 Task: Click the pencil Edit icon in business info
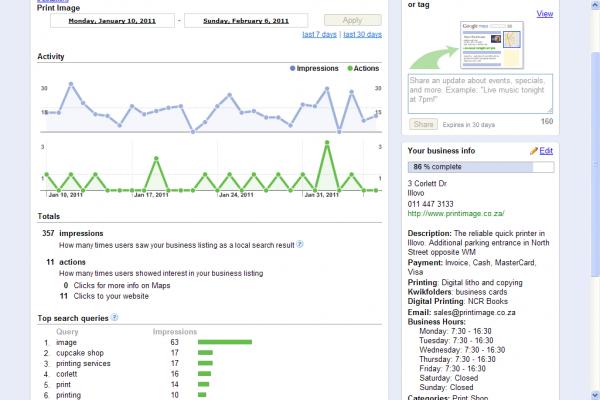pyautogui.click(x=533, y=150)
